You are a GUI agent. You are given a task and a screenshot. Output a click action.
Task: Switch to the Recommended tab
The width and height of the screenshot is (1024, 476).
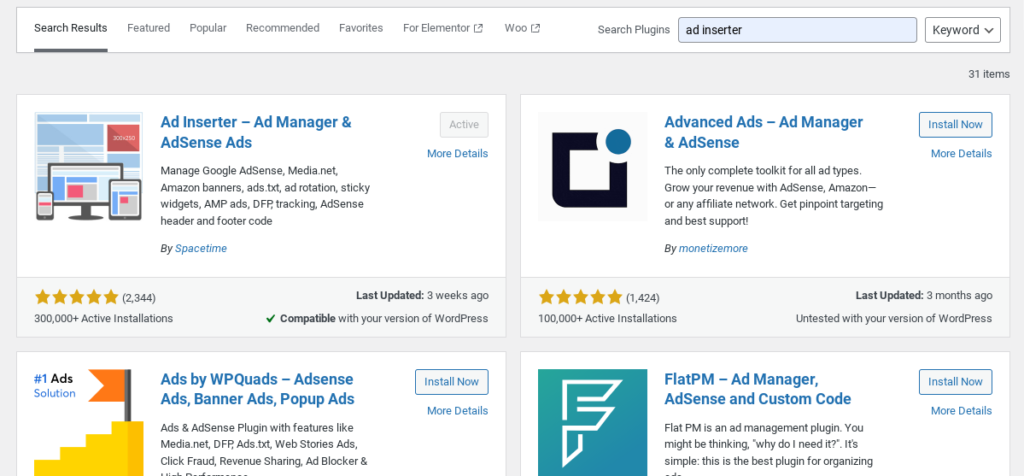pyautogui.click(x=283, y=28)
